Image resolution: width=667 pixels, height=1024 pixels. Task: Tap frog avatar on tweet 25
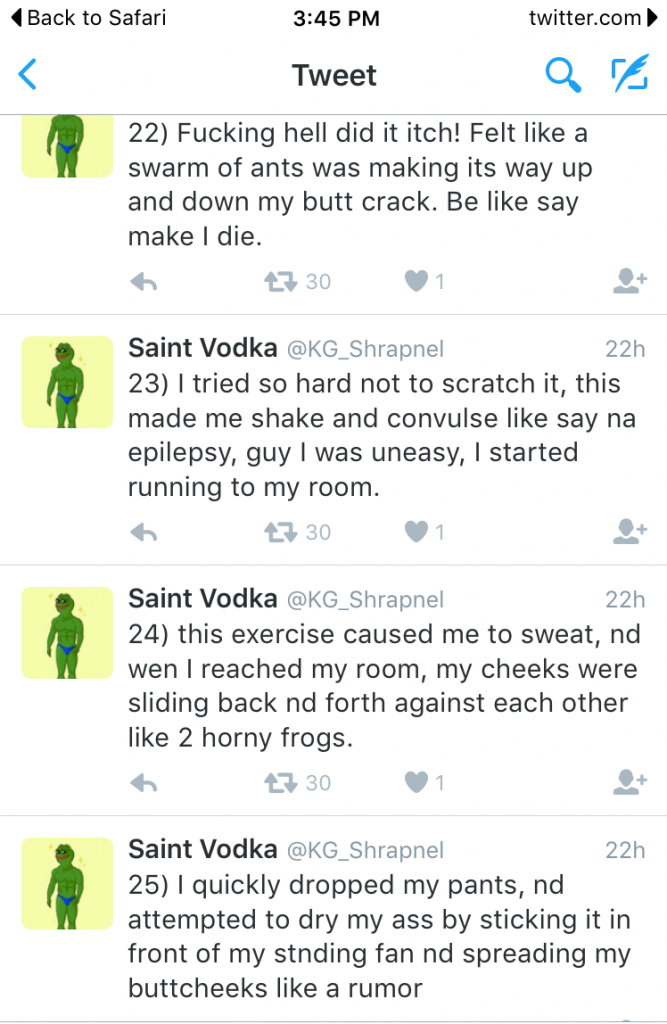click(x=68, y=883)
